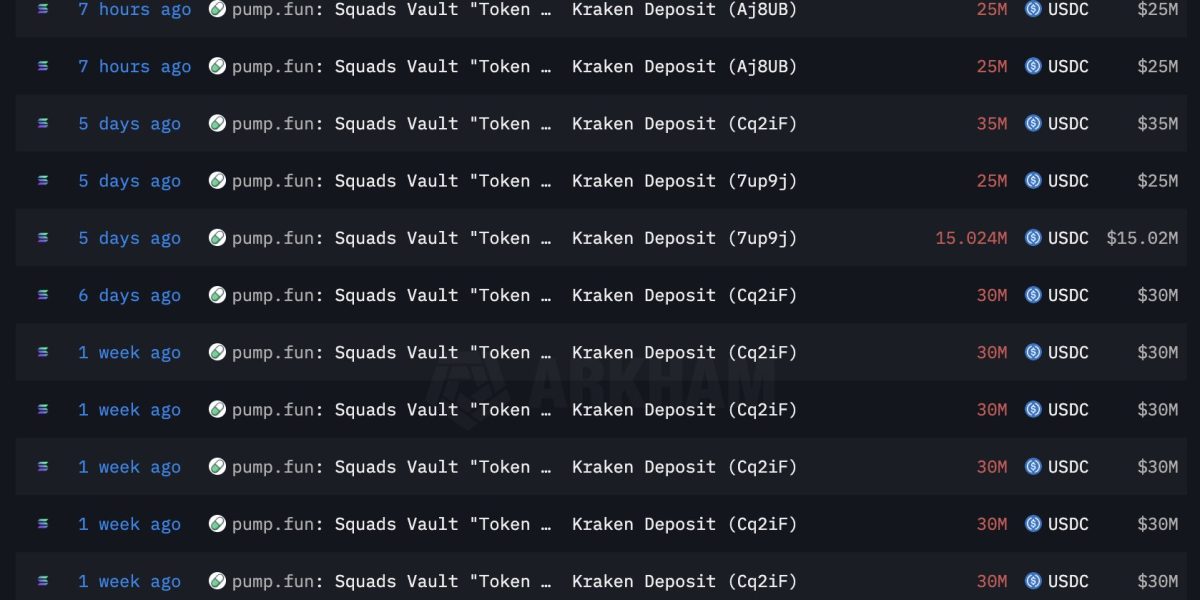Select the USDC token label in the 15.024M row
Image resolution: width=1200 pixels, height=600 pixels.
[1068, 238]
